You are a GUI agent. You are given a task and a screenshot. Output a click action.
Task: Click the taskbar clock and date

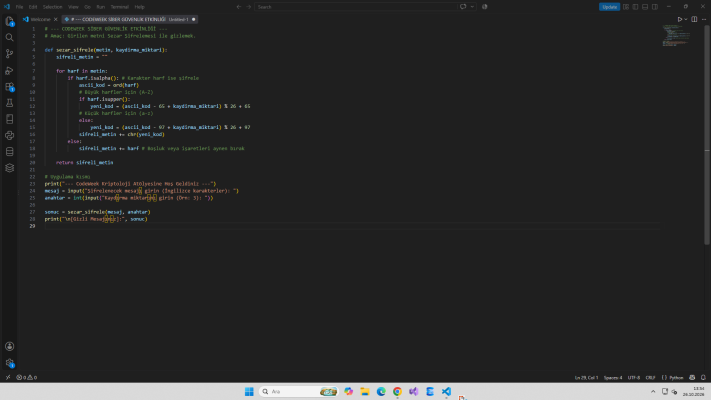(x=694, y=391)
